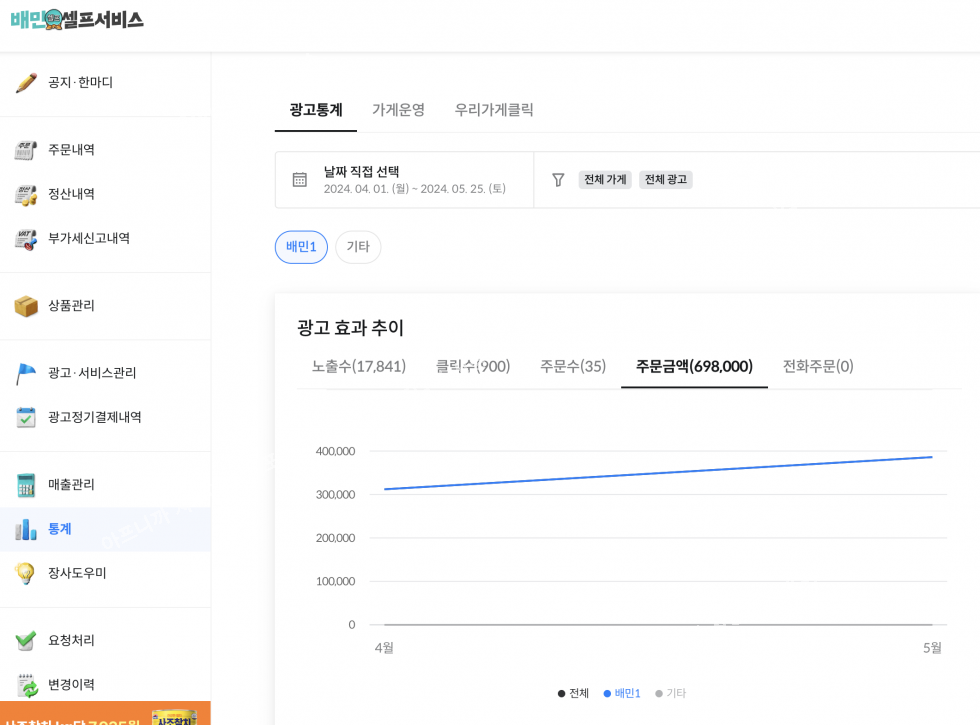Toggle the 기타 filter chip
980x725 pixels.
[x=358, y=247]
